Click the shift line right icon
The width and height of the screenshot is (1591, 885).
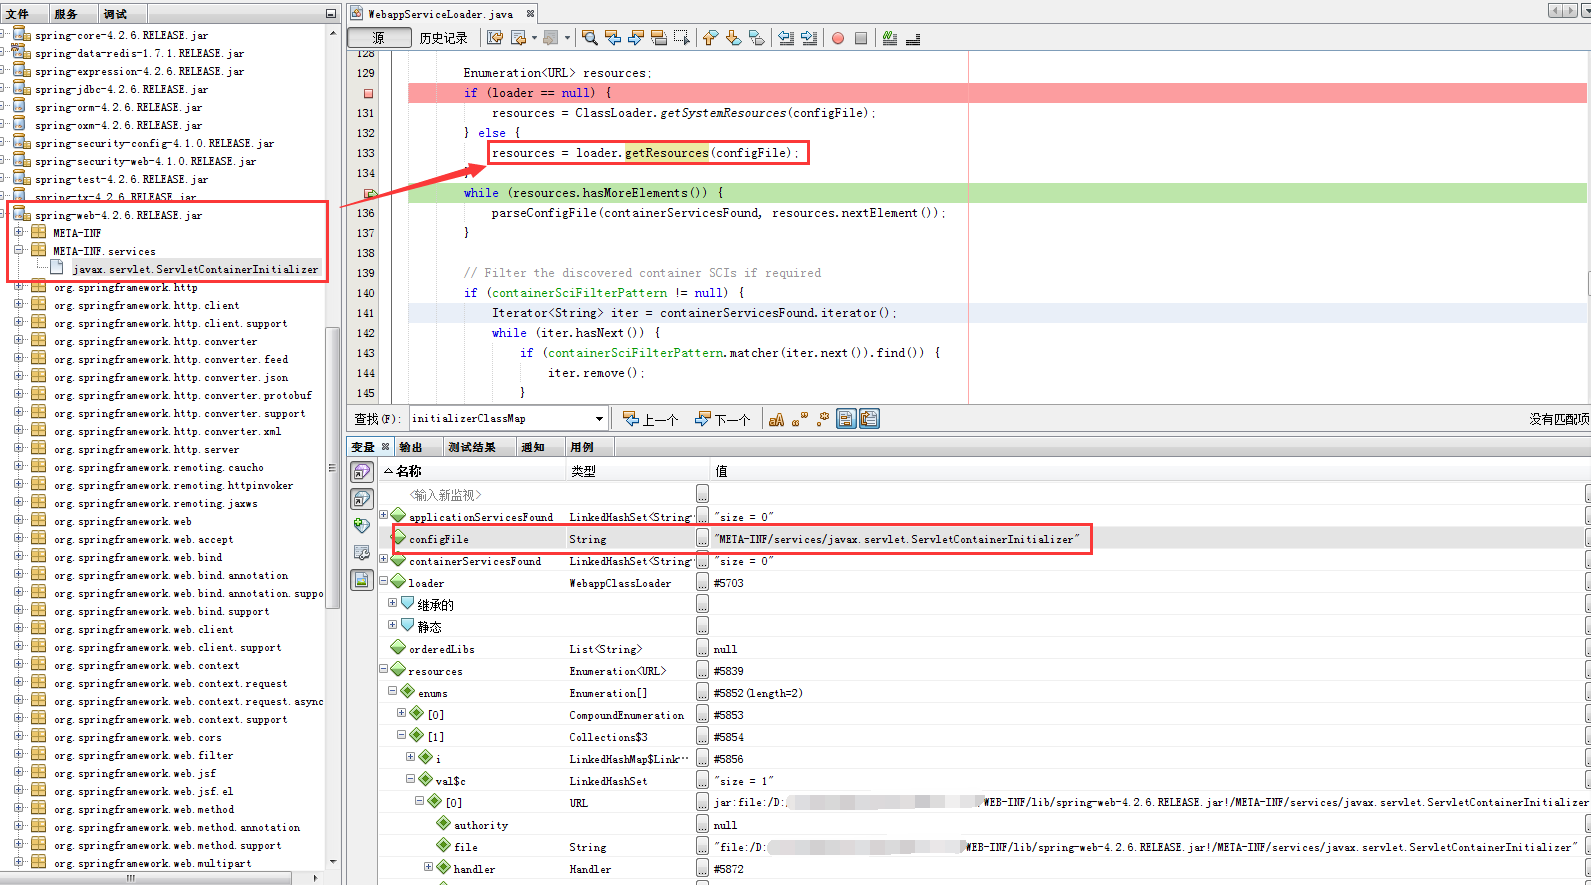point(809,38)
